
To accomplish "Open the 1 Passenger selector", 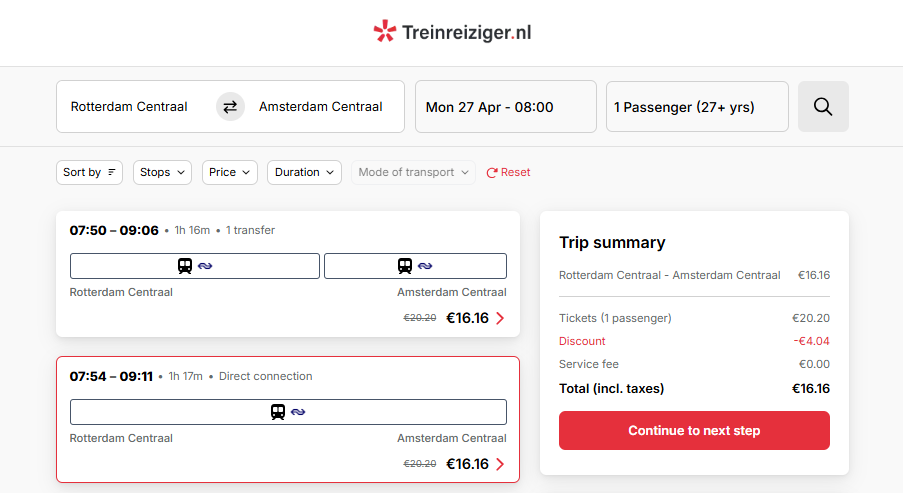I will (696, 107).
